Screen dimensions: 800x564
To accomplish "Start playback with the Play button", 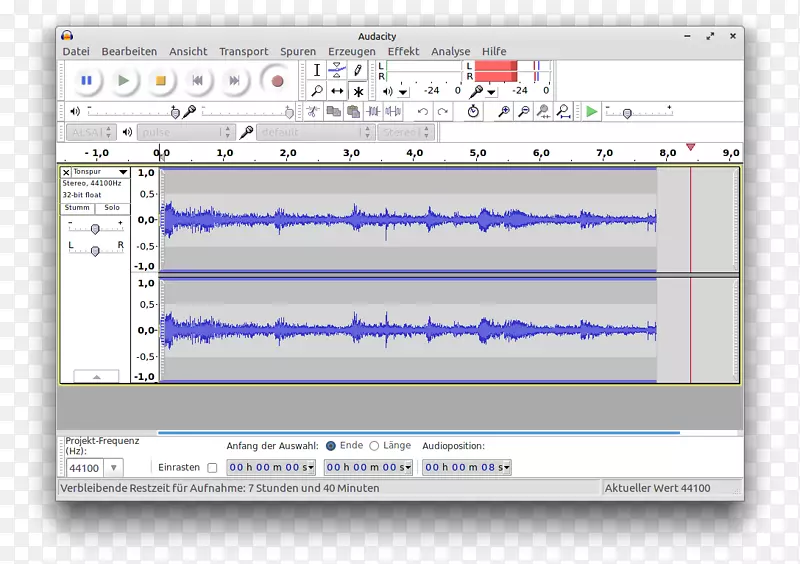I will coord(123,81).
